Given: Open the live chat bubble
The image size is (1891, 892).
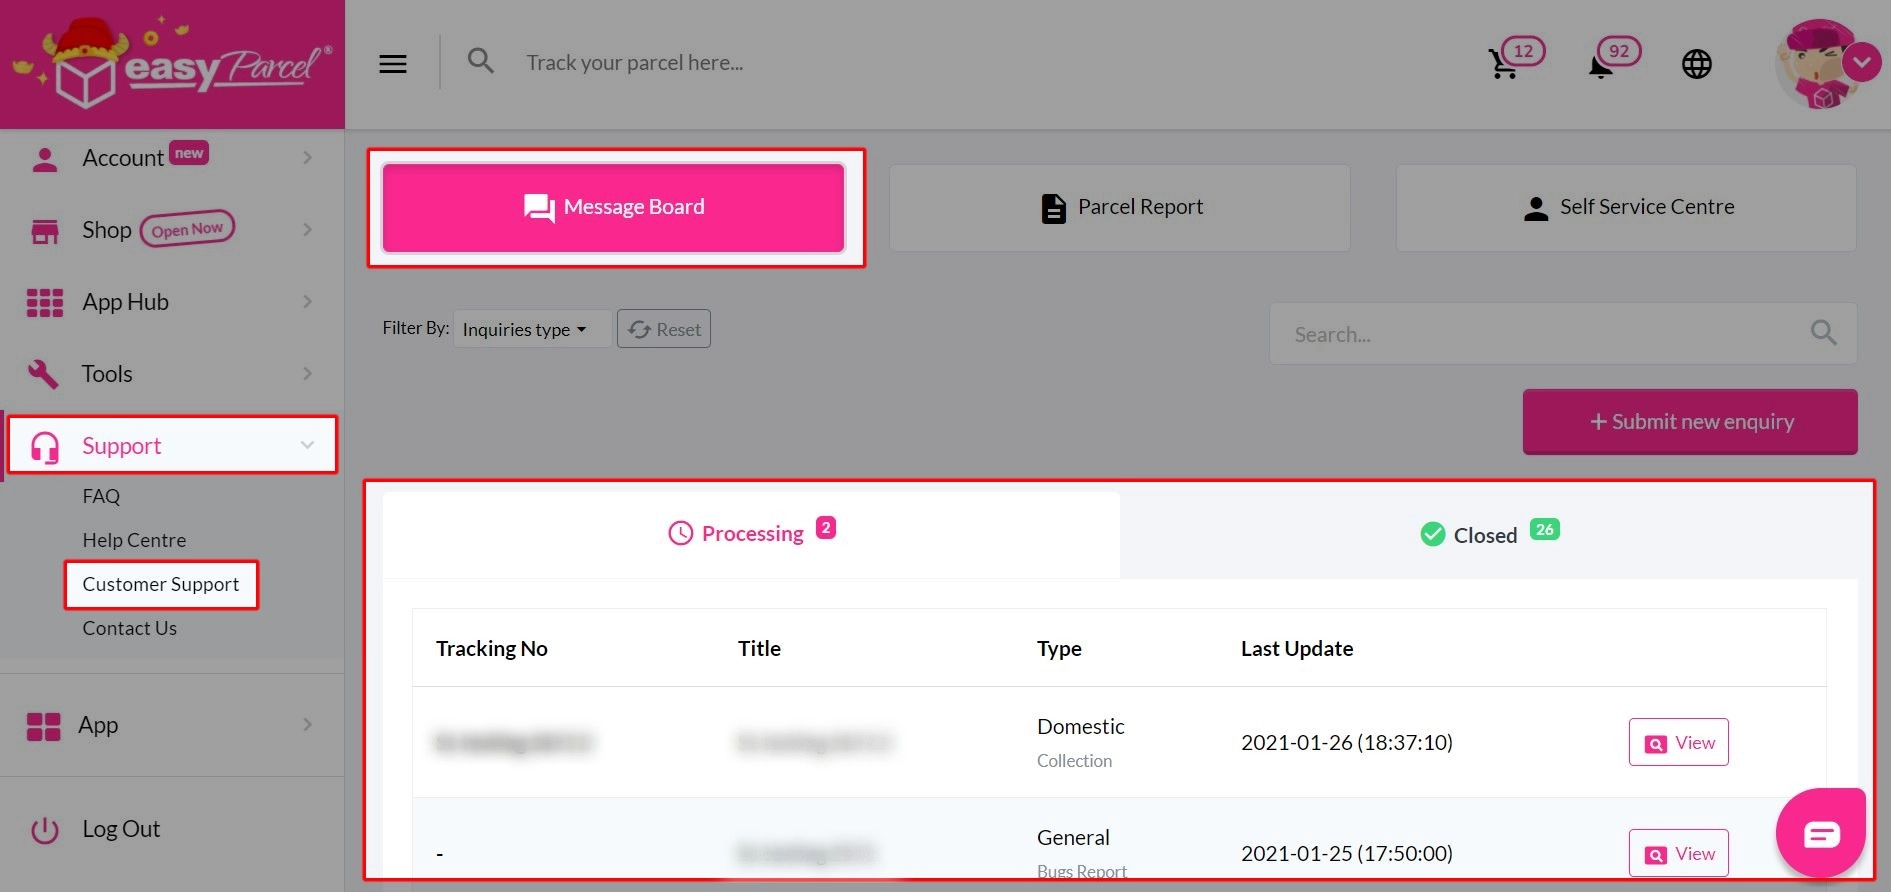Looking at the screenshot, I should click(x=1821, y=832).
